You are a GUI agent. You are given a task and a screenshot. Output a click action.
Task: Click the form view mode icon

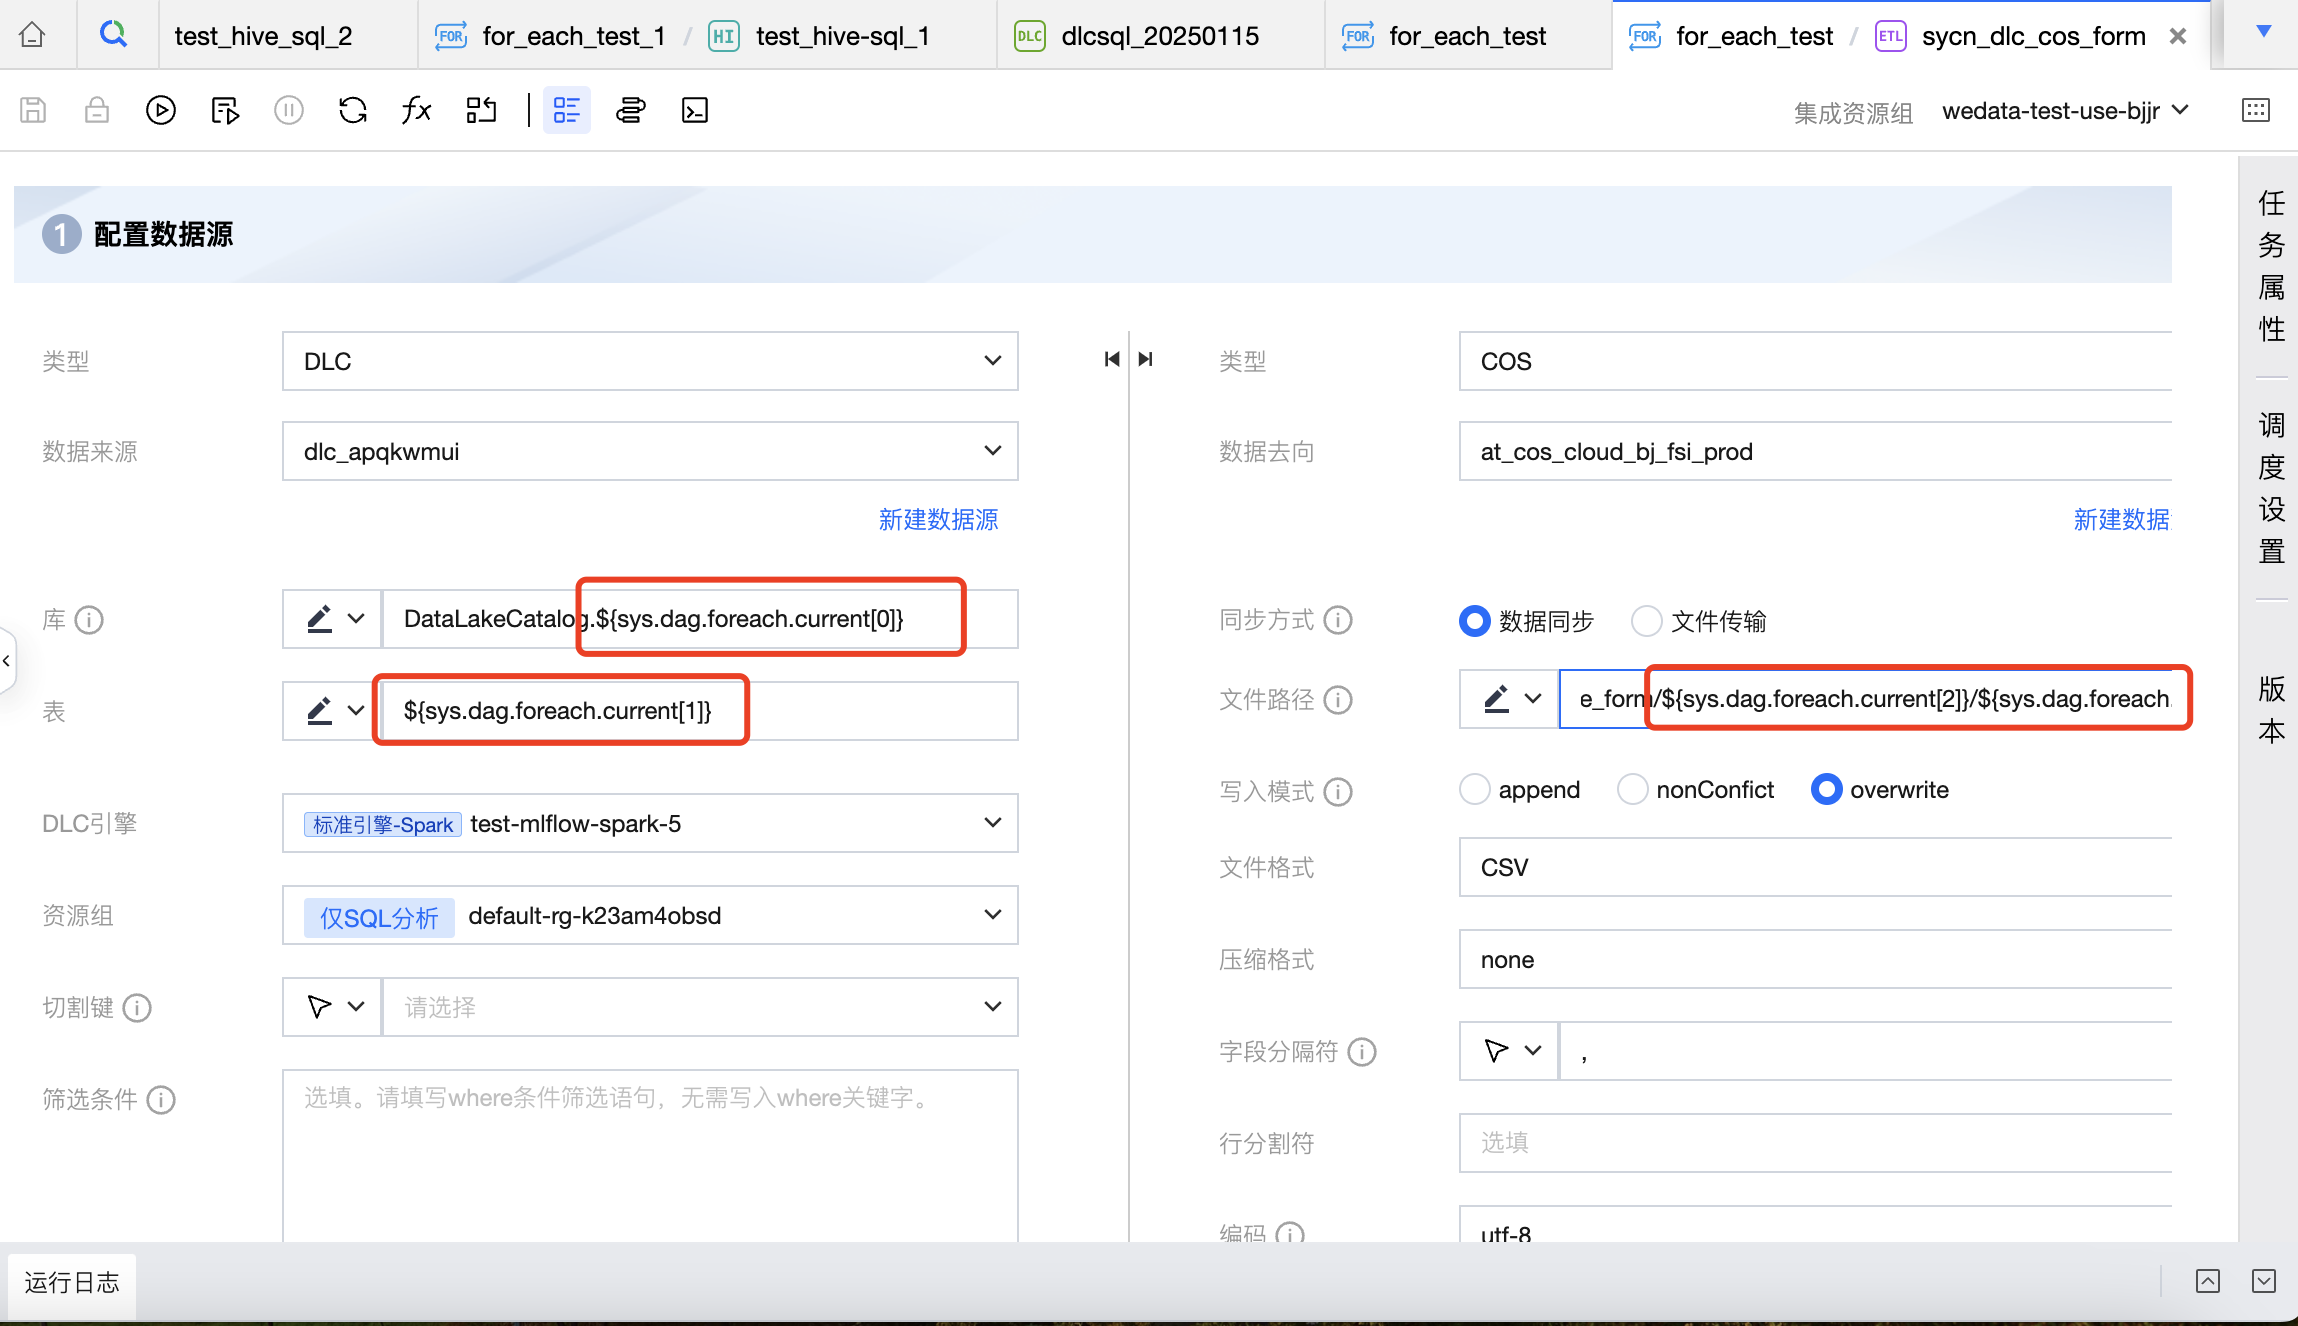pos(566,110)
